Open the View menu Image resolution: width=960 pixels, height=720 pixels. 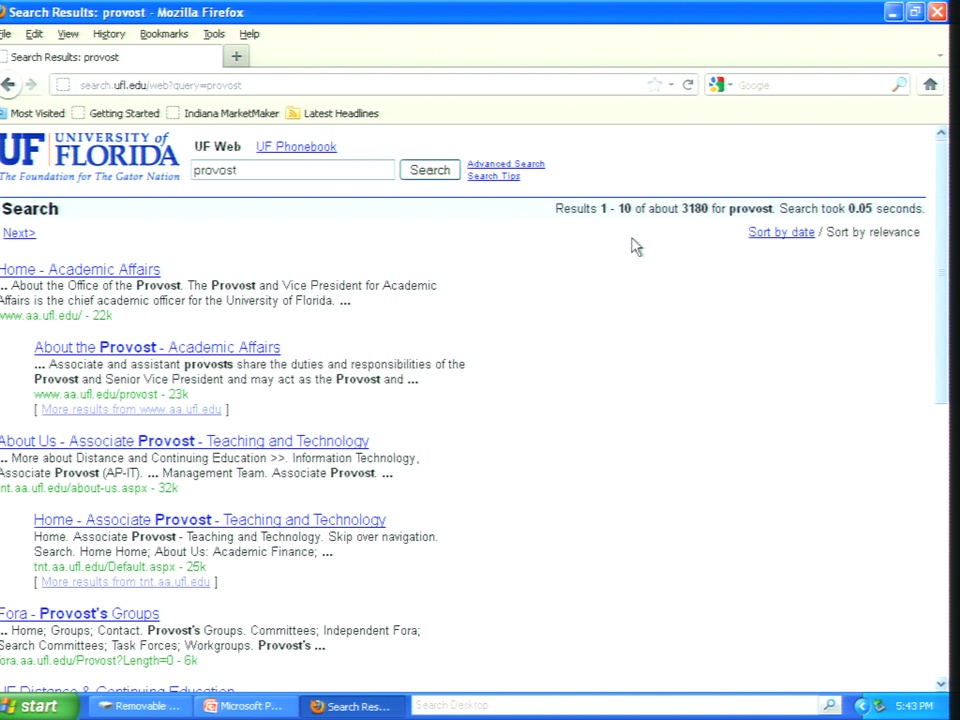point(68,34)
